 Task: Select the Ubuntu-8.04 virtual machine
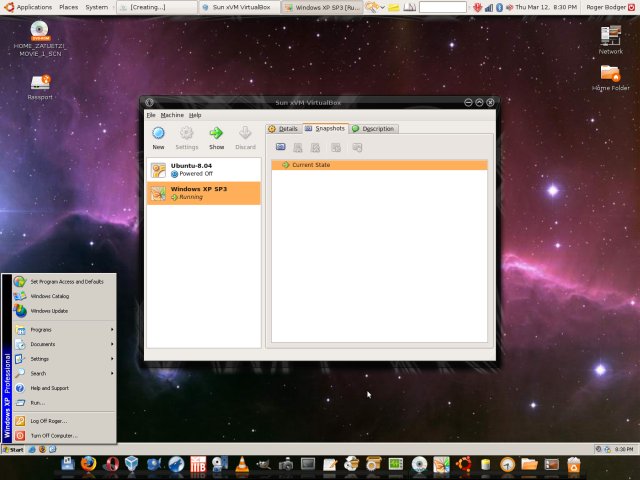click(203, 169)
